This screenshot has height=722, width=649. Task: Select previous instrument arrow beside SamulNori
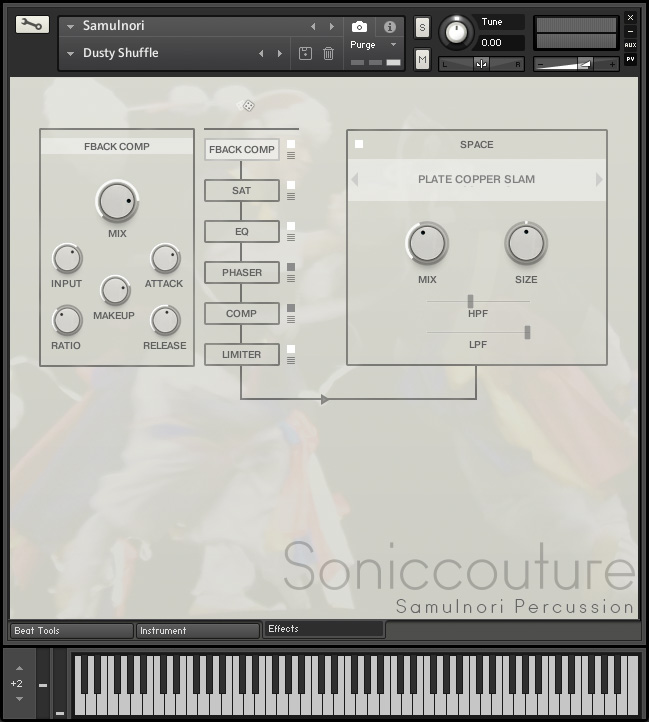(313, 27)
